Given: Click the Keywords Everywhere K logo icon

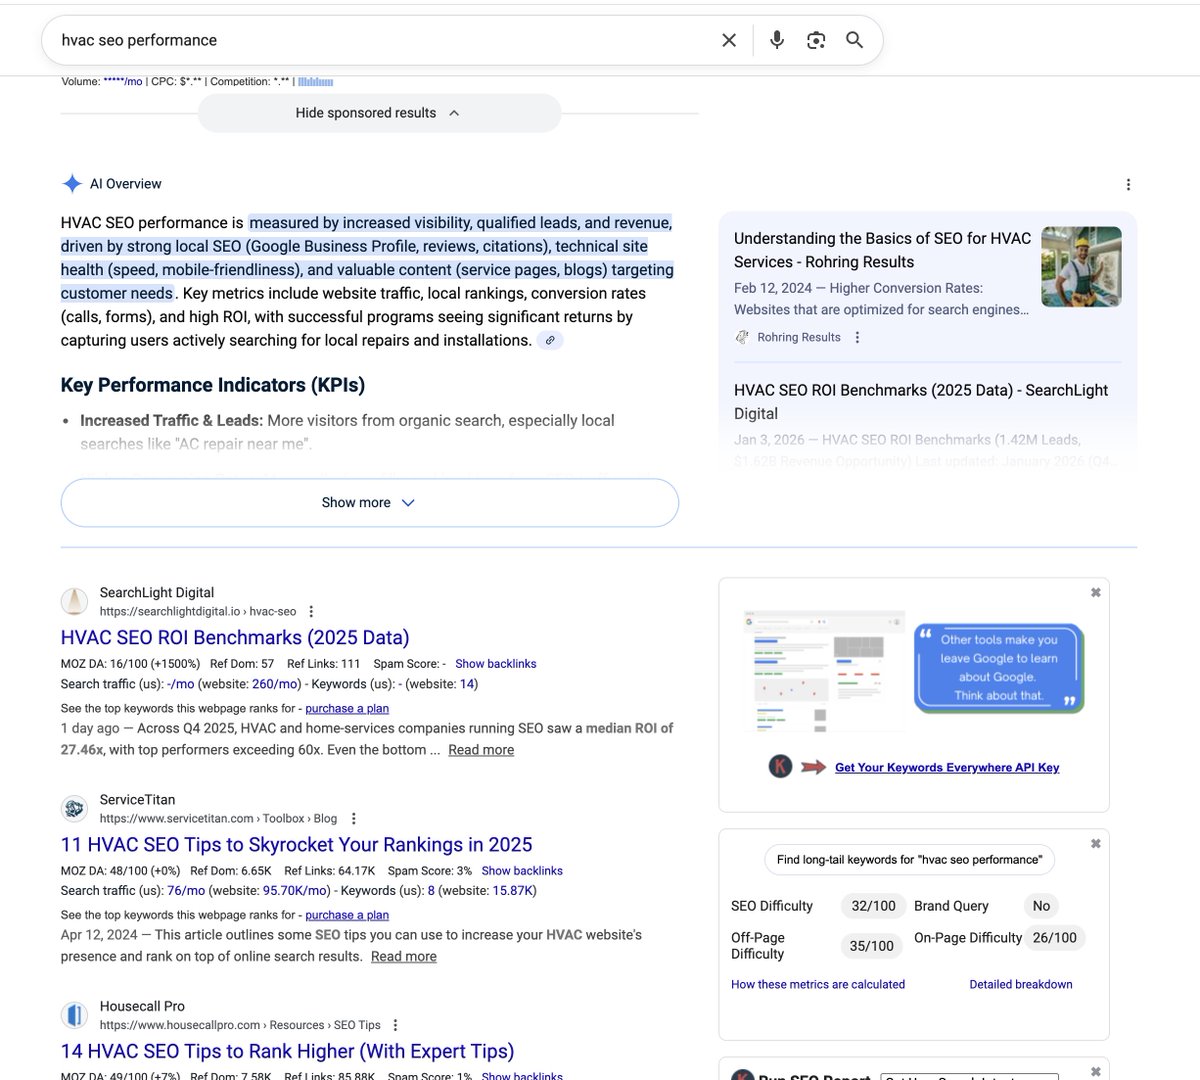Looking at the screenshot, I should coord(780,766).
